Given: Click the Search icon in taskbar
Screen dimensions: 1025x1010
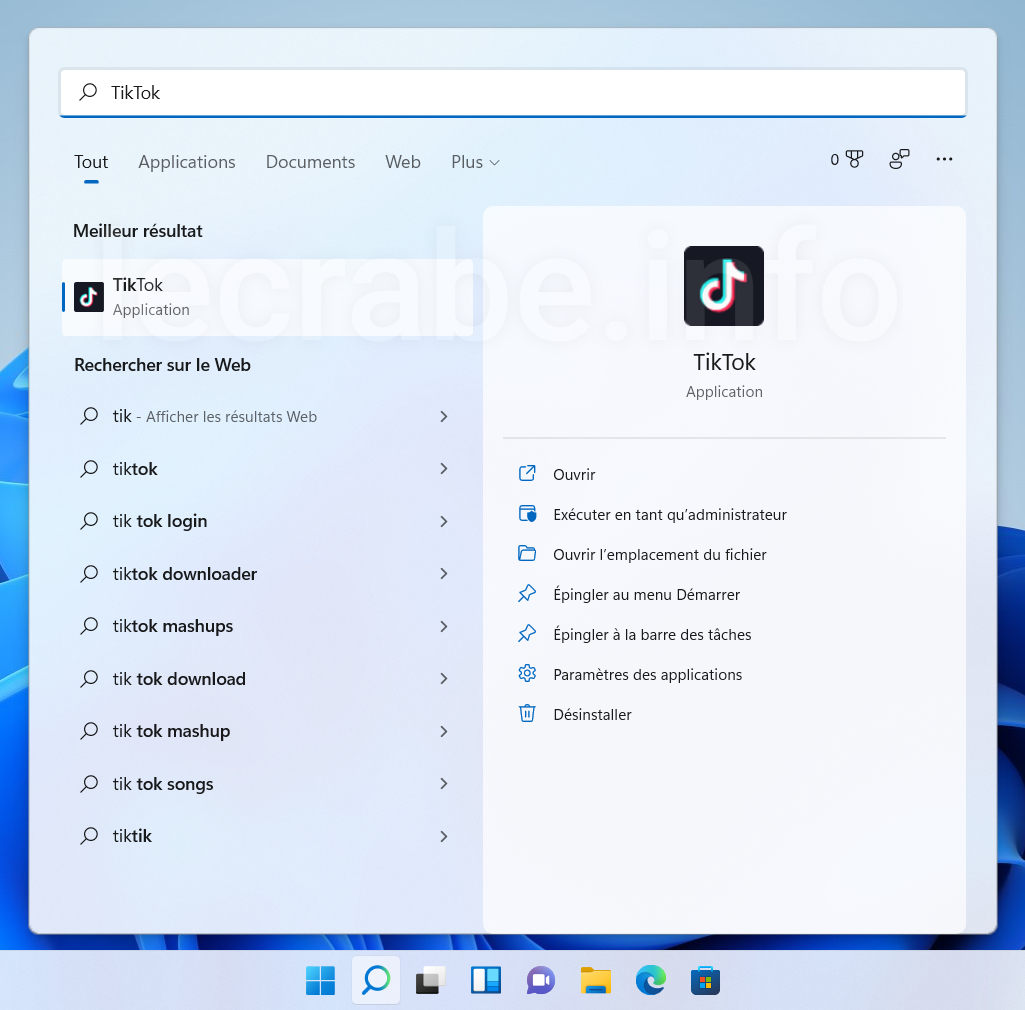Looking at the screenshot, I should tap(376, 981).
